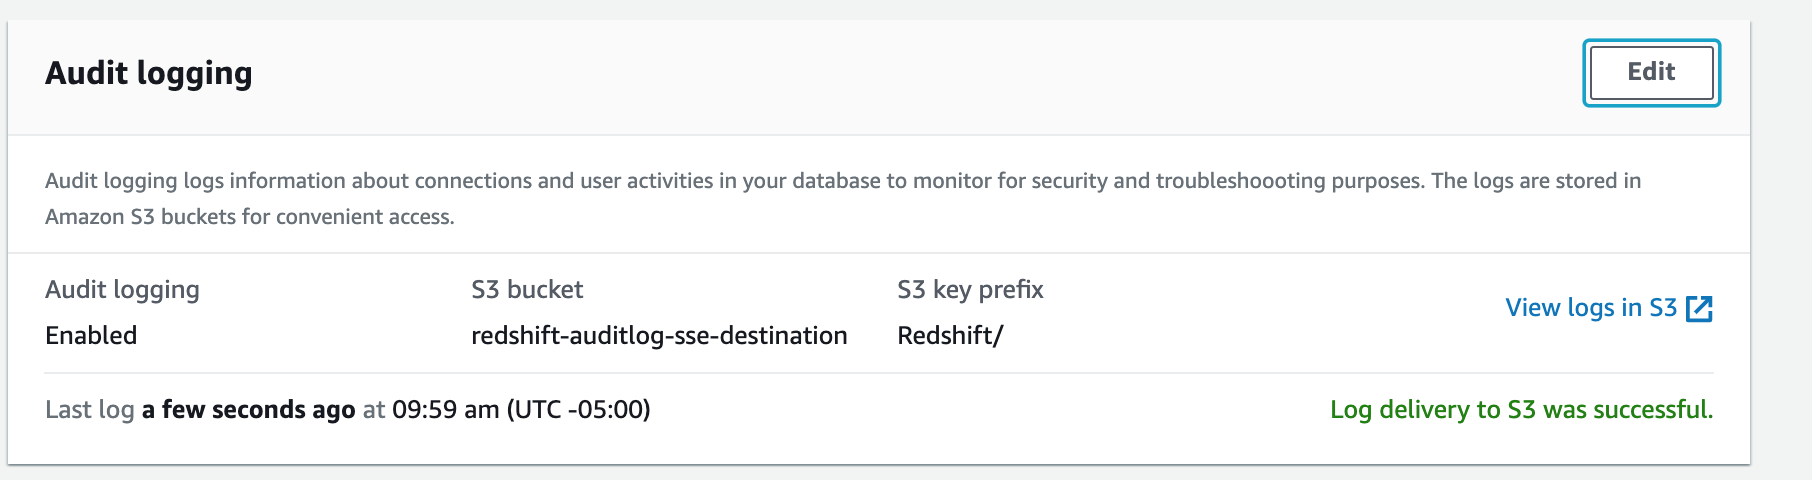Click the Audit logging field label

click(x=122, y=290)
